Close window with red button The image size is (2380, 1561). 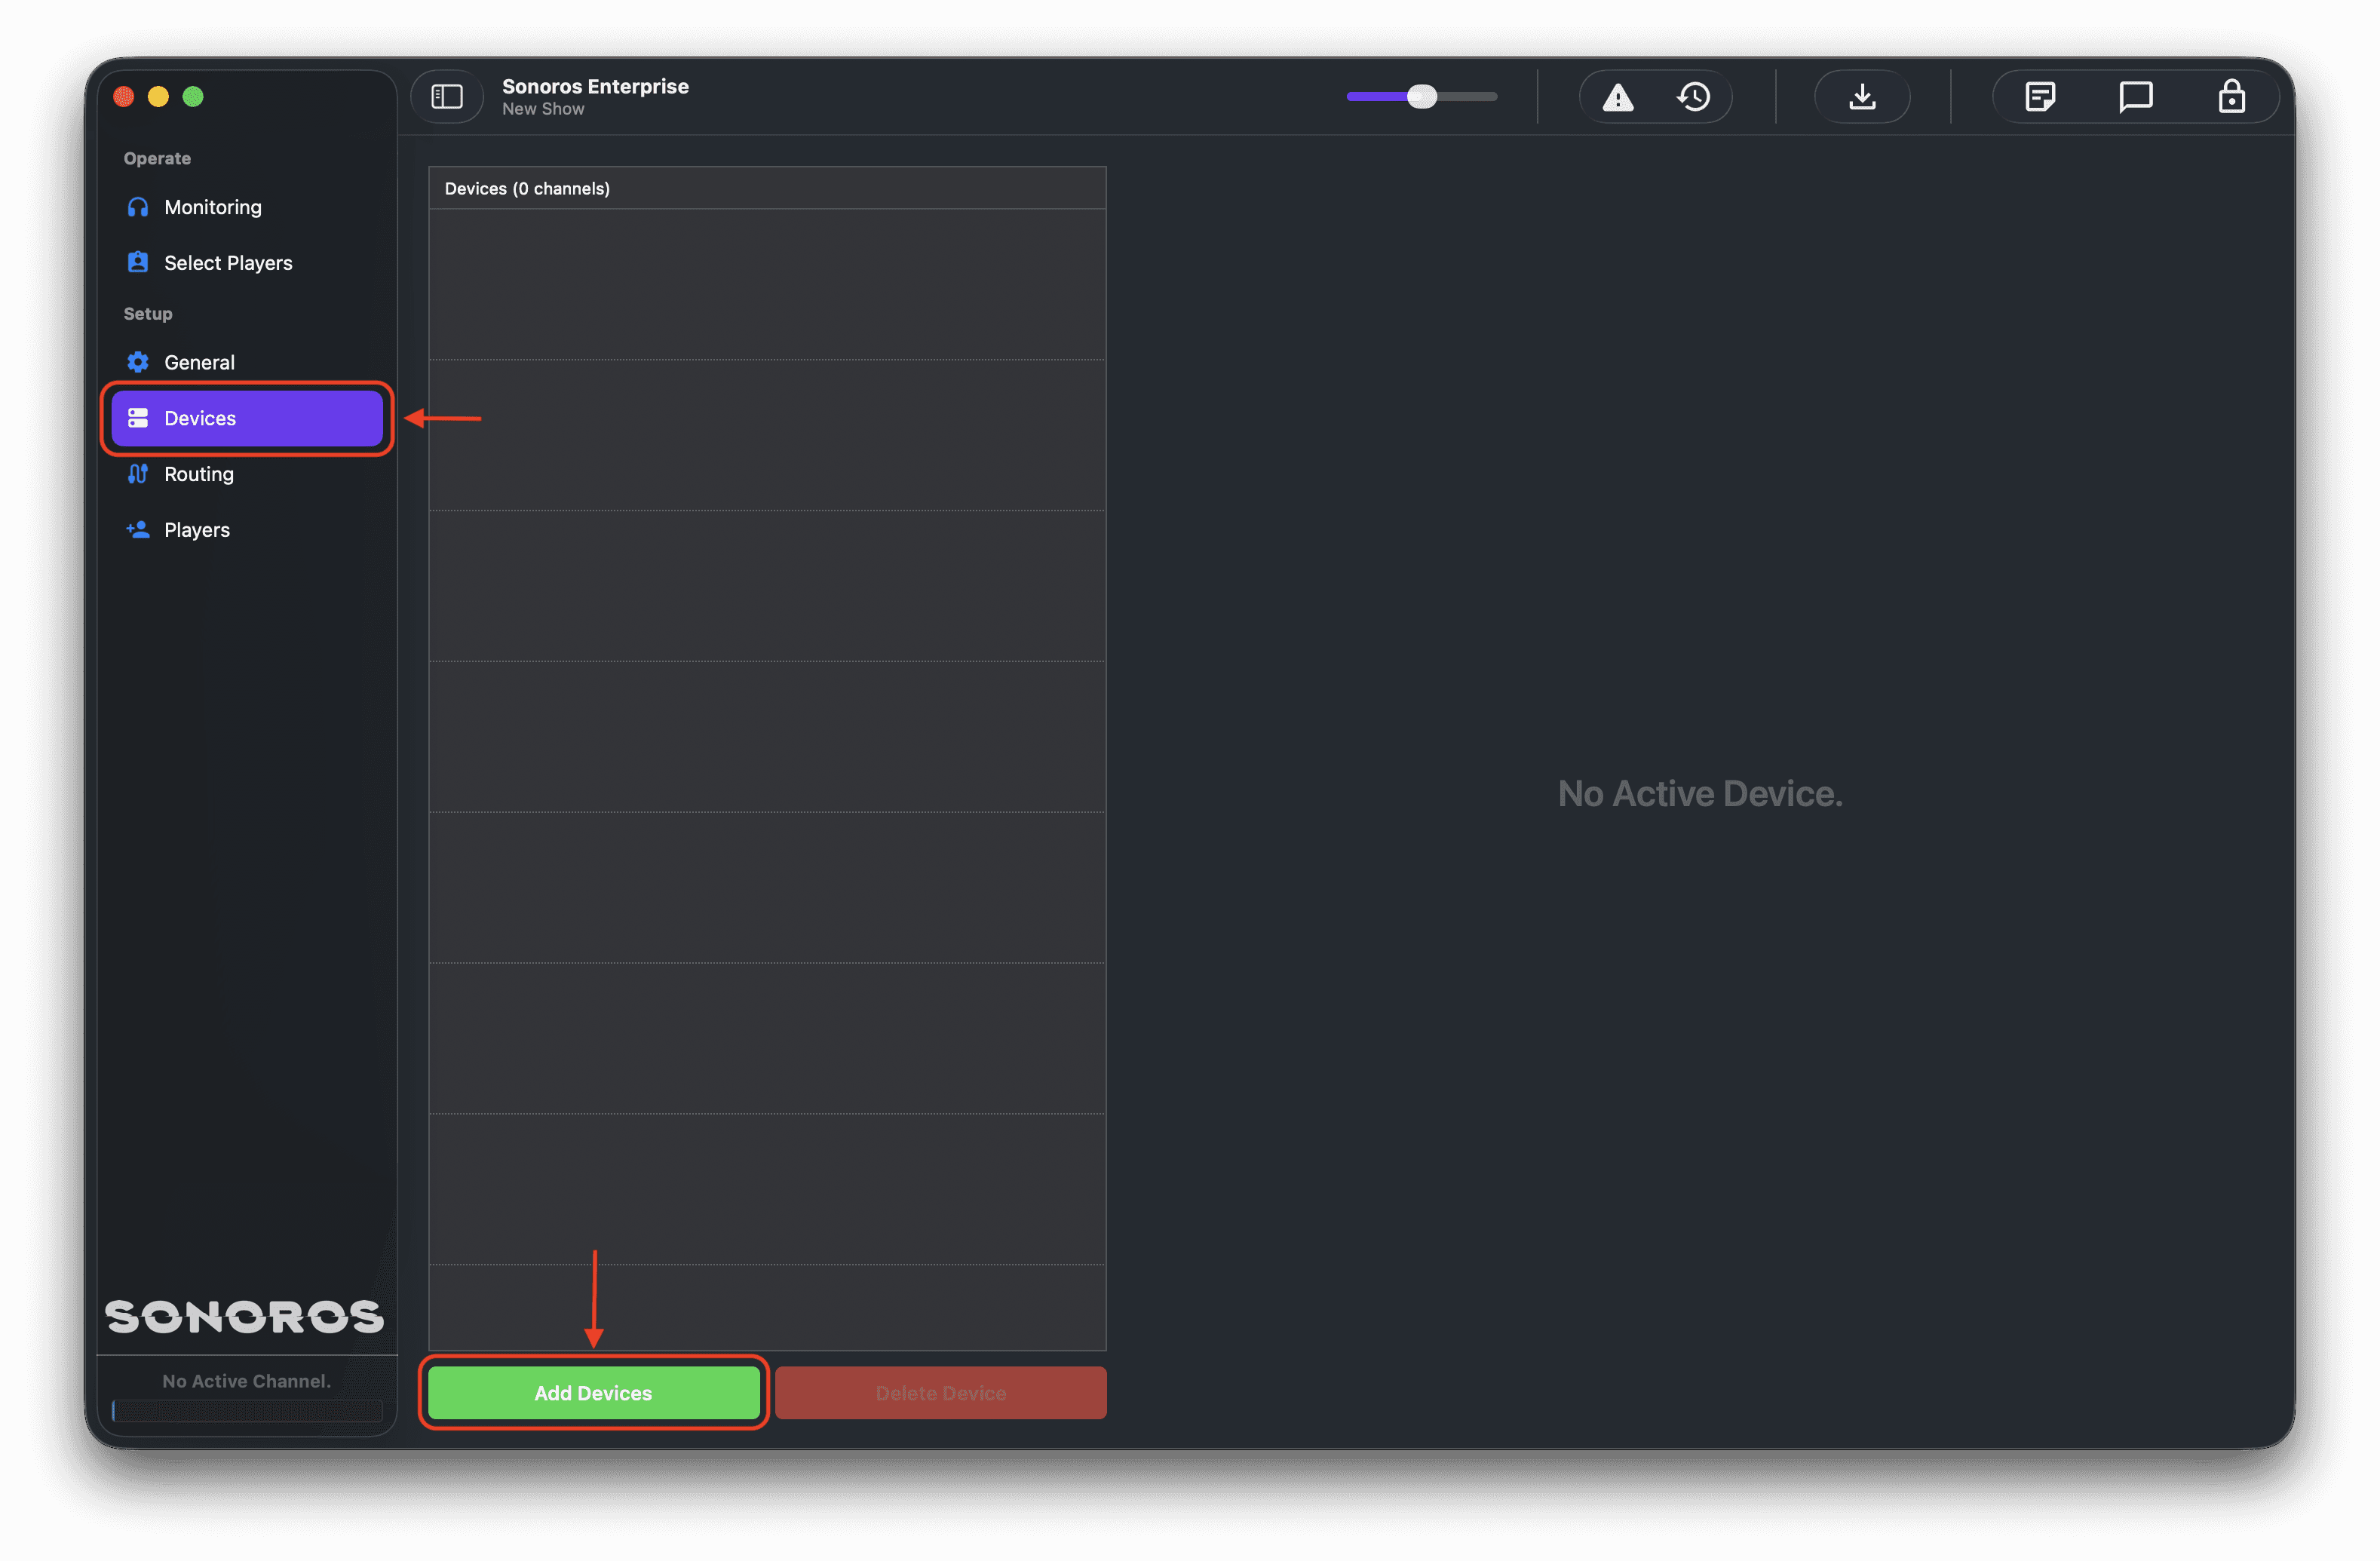point(124,96)
